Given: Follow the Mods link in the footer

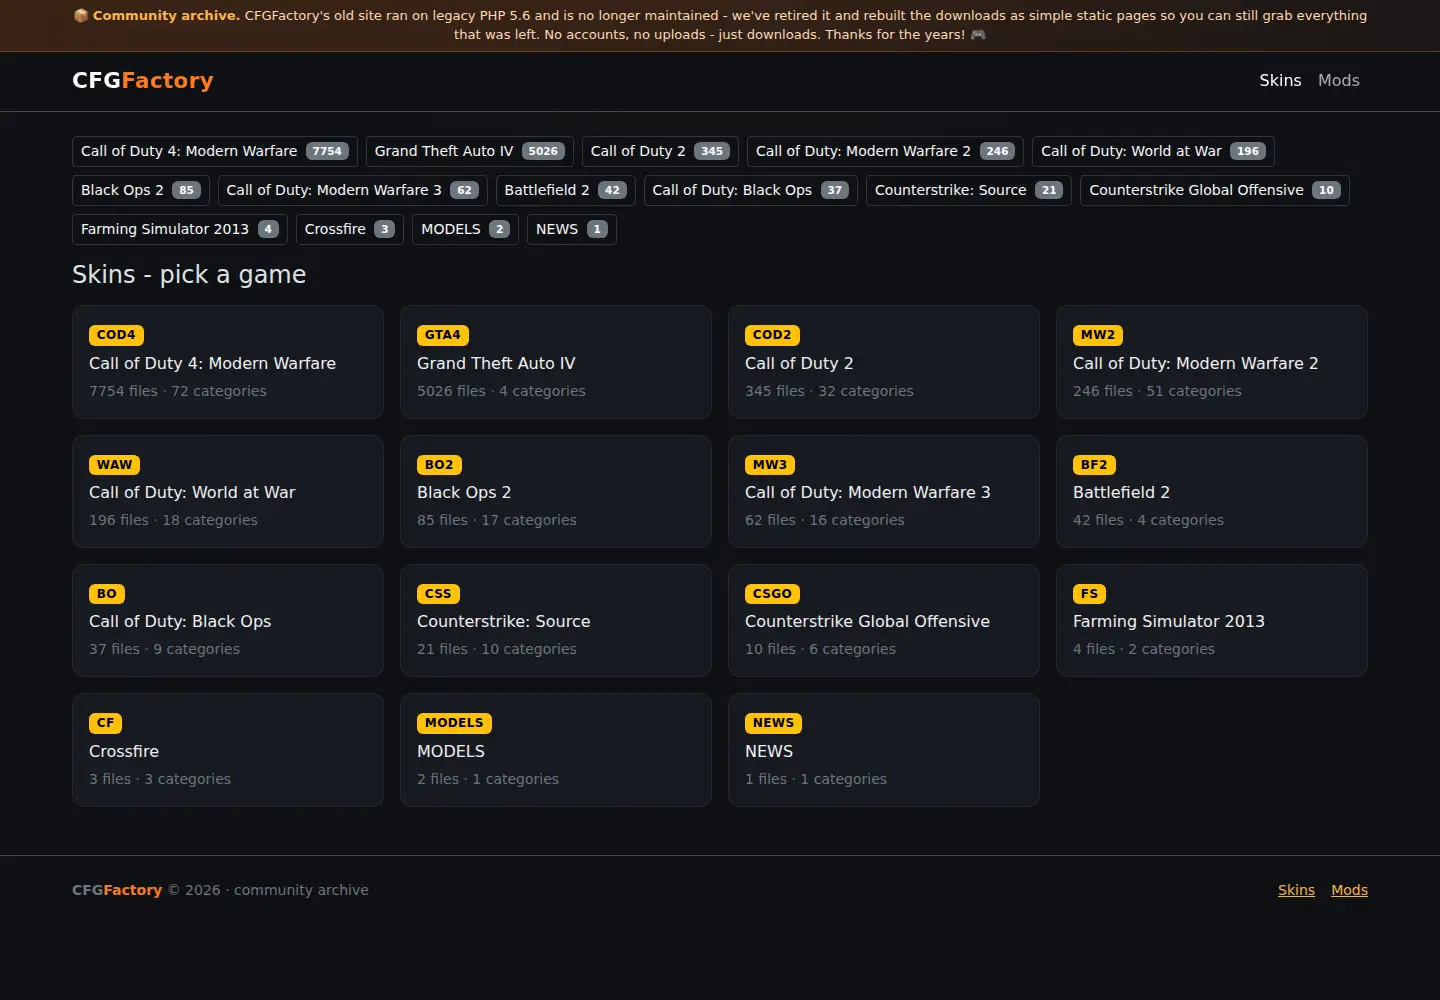Looking at the screenshot, I should [1349, 890].
